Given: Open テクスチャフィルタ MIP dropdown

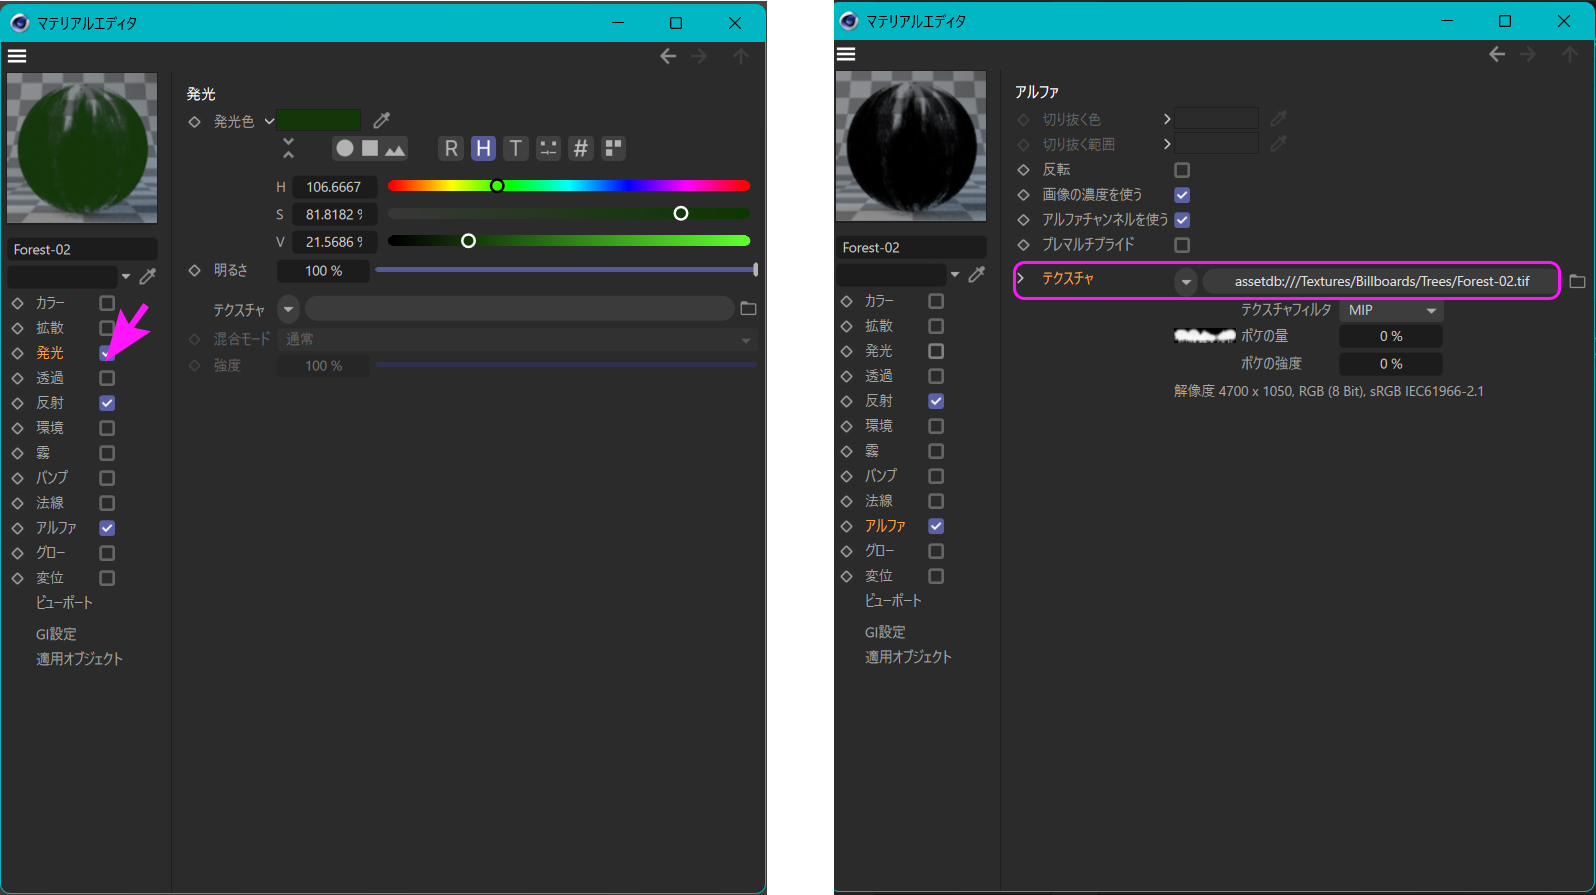Looking at the screenshot, I should pyautogui.click(x=1391, y=311).
